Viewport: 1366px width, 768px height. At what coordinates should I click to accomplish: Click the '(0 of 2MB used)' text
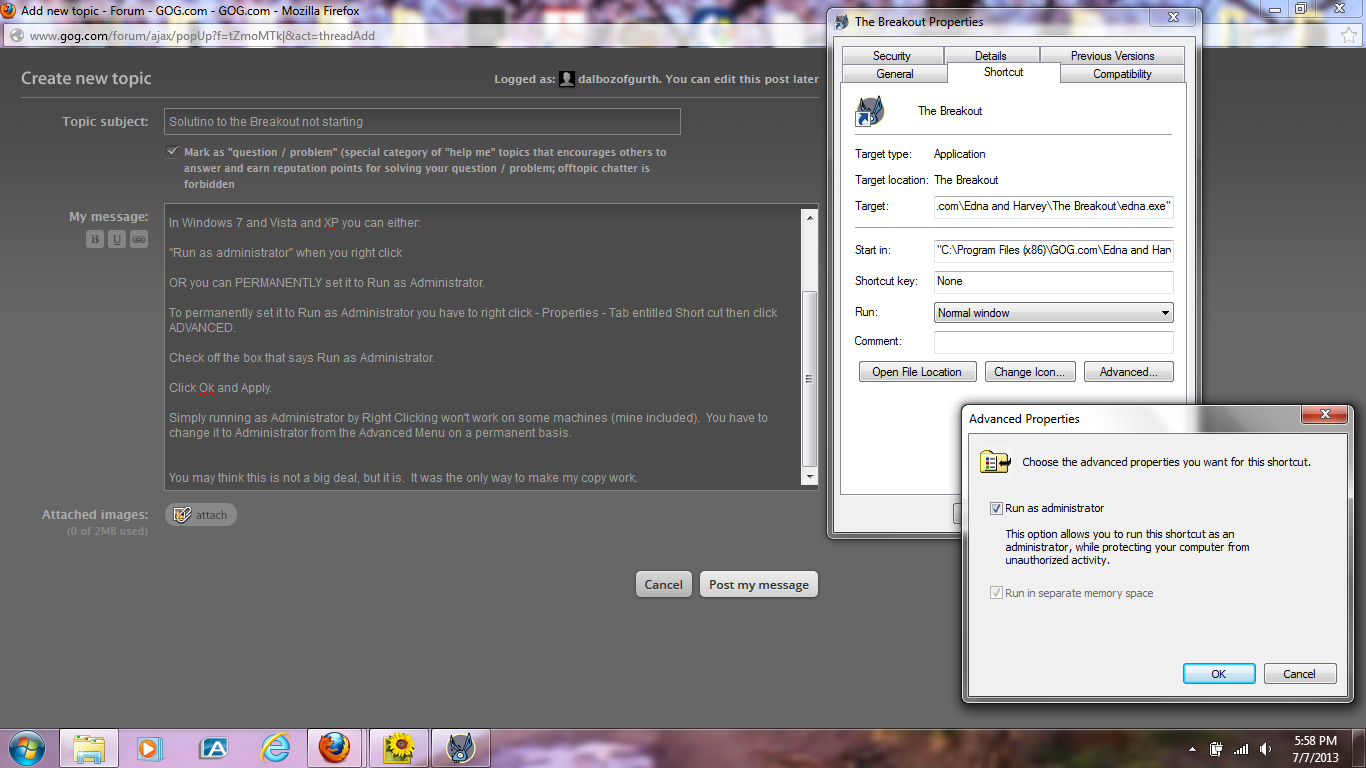(107, 531)
